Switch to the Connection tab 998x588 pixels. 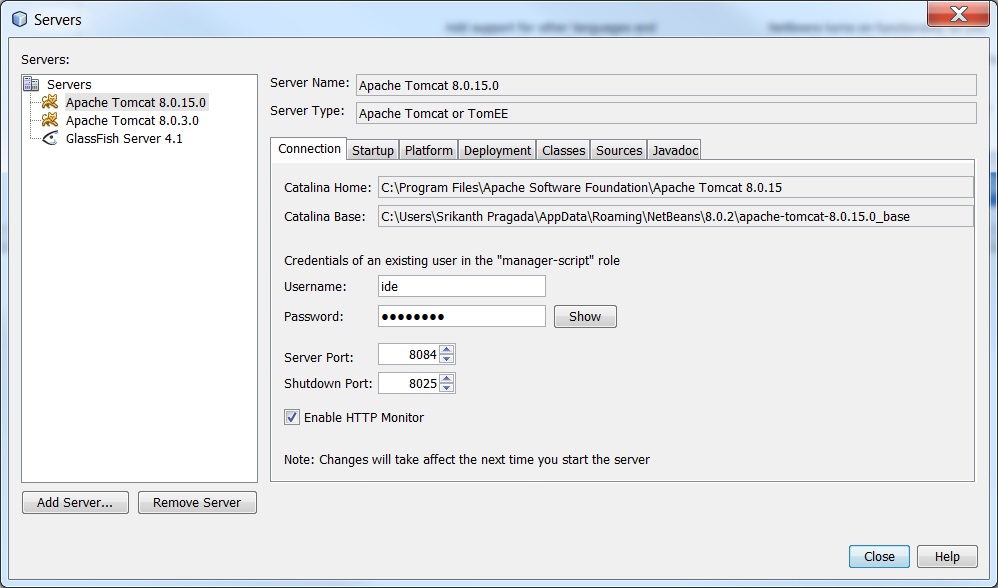tap(309, 148)
